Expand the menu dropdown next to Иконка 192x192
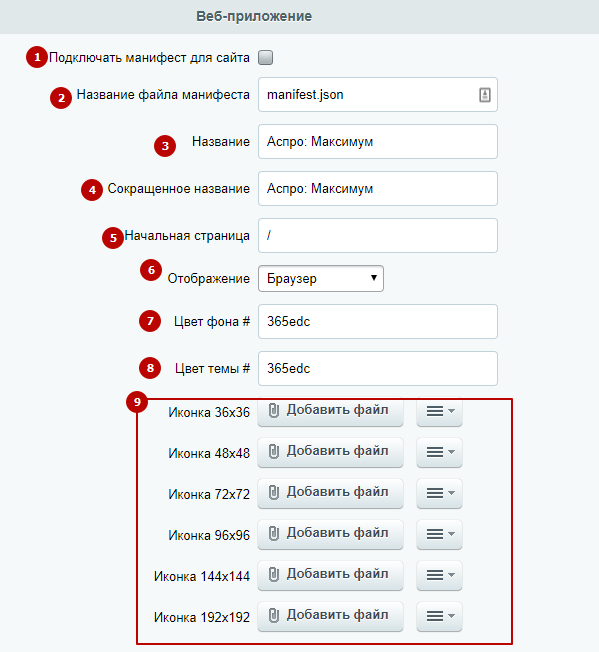This screenshot has width=599, height=652. (439, 616)
